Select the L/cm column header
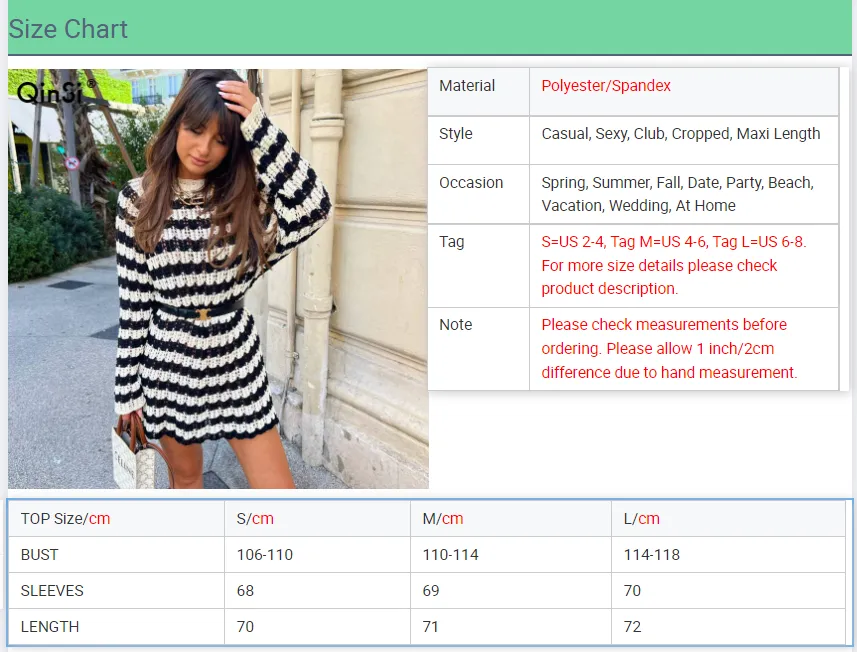857x652 pixels. pyautogui.click(x=641, y=519)
